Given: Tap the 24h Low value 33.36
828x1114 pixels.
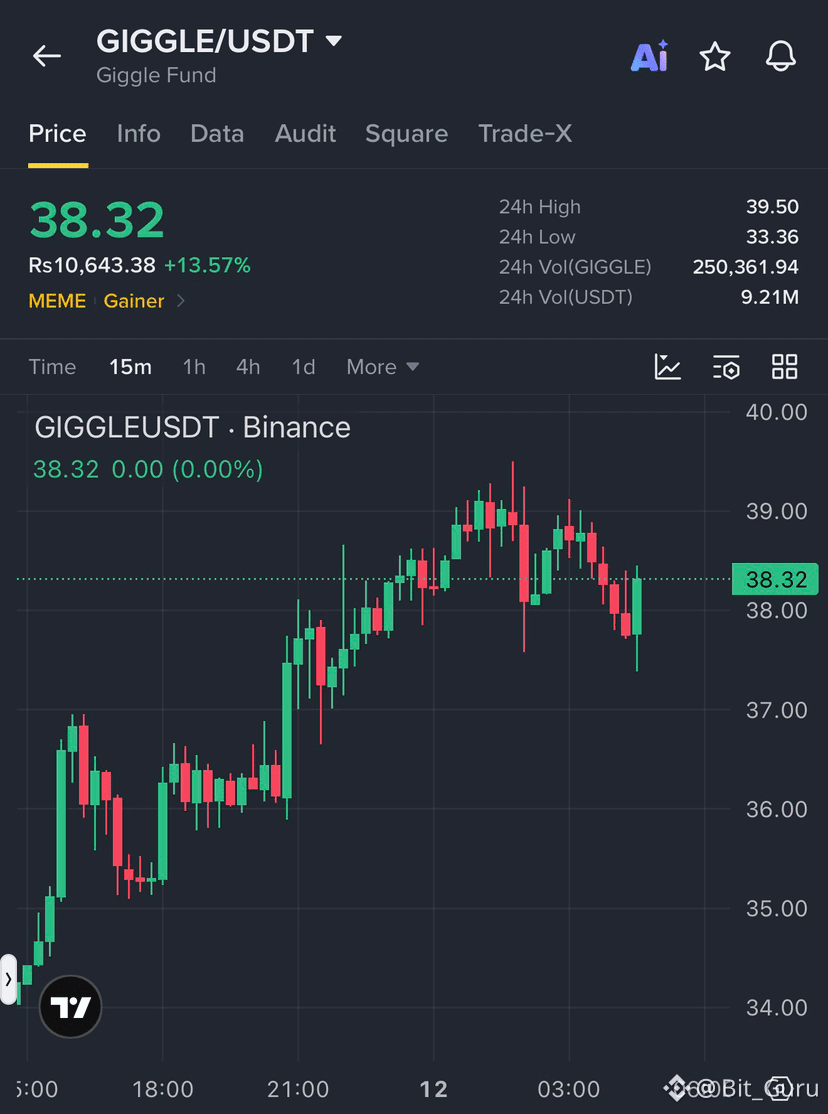Looking at the screenshot, I should point(773,237).
